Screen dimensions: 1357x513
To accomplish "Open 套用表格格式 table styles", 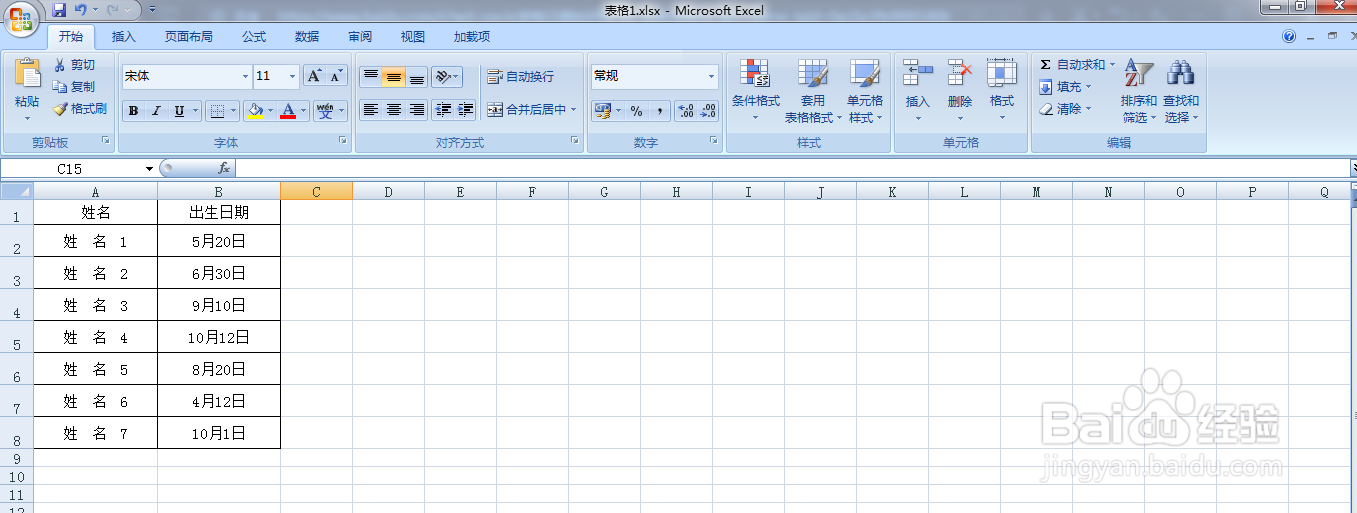I will 813,90.
